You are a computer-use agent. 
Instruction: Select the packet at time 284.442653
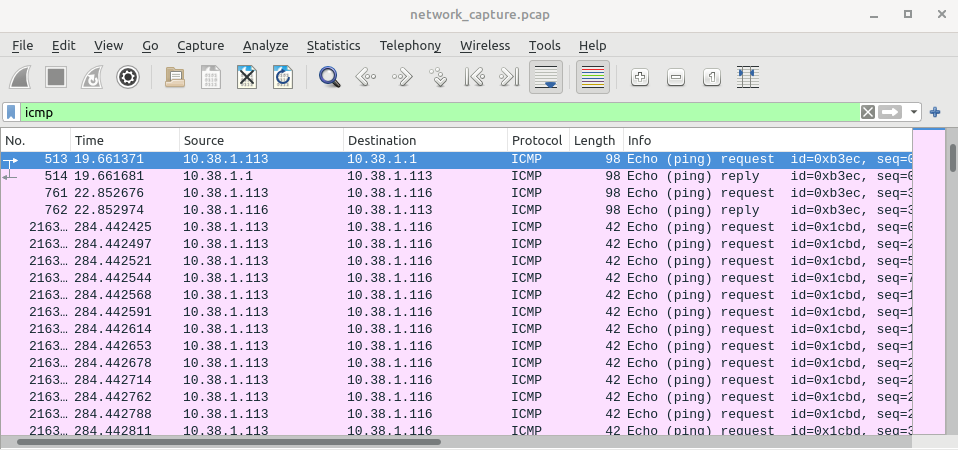coord(456,346)
